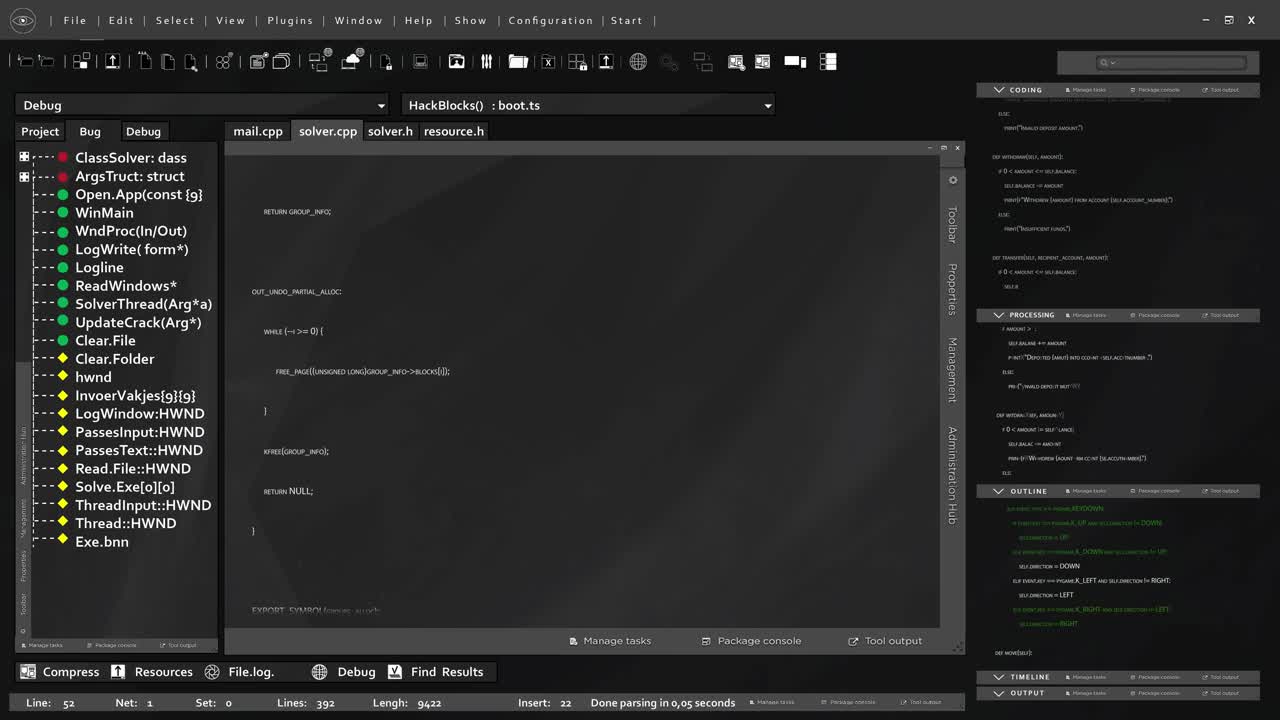Open the HackBlocks boot.ts dropdown
This screenshot has width=1280, height=720.
pyautogui.click(x=588, y=105)
